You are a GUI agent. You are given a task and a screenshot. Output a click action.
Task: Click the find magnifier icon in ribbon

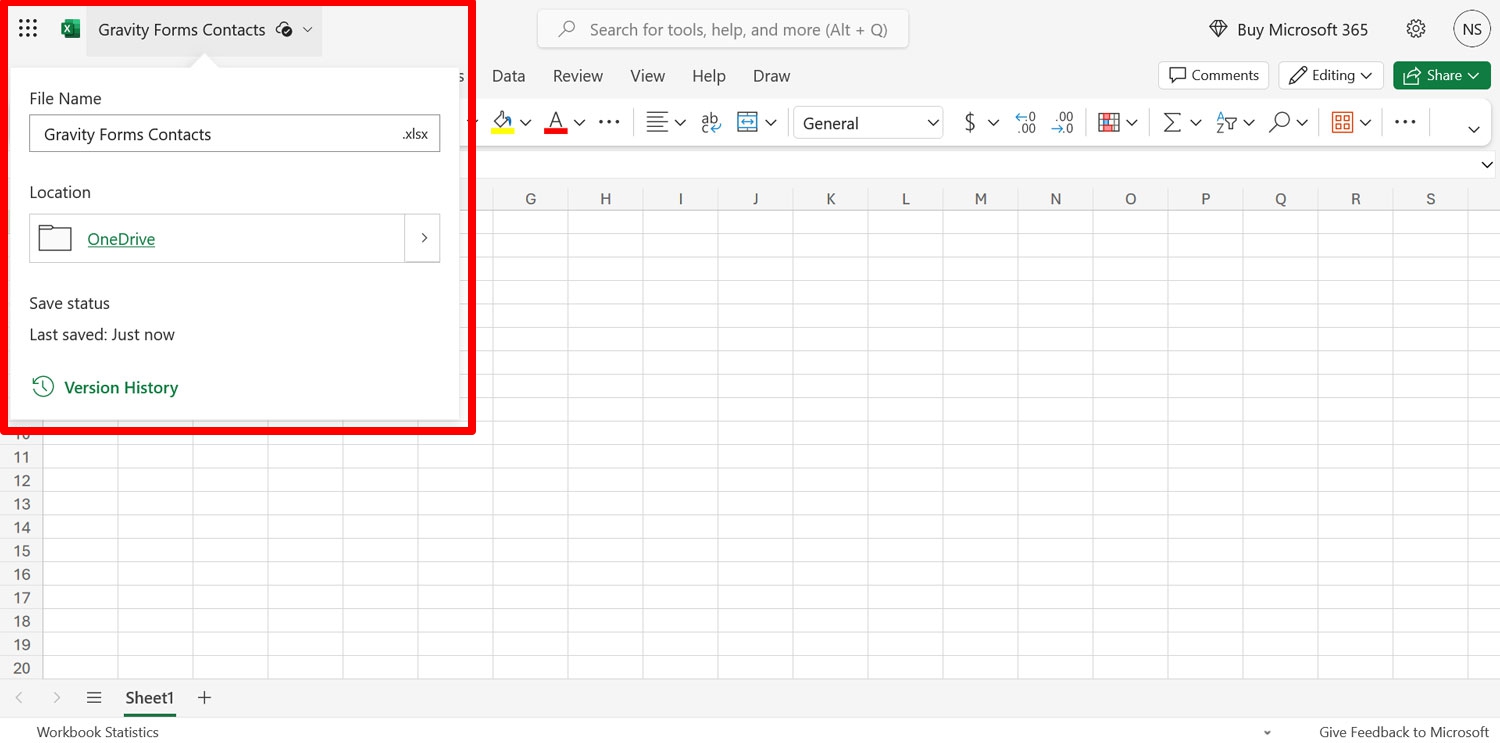click(1279, 122)
